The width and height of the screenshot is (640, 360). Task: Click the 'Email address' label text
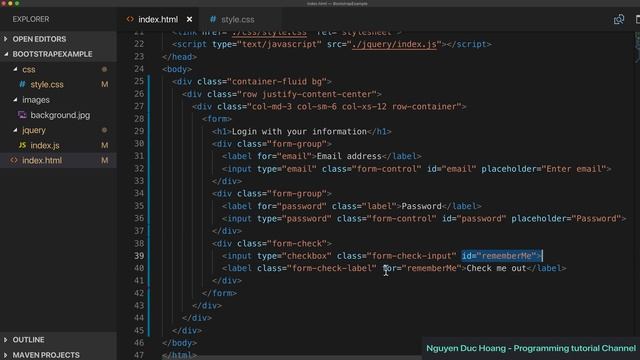[349, 156]
